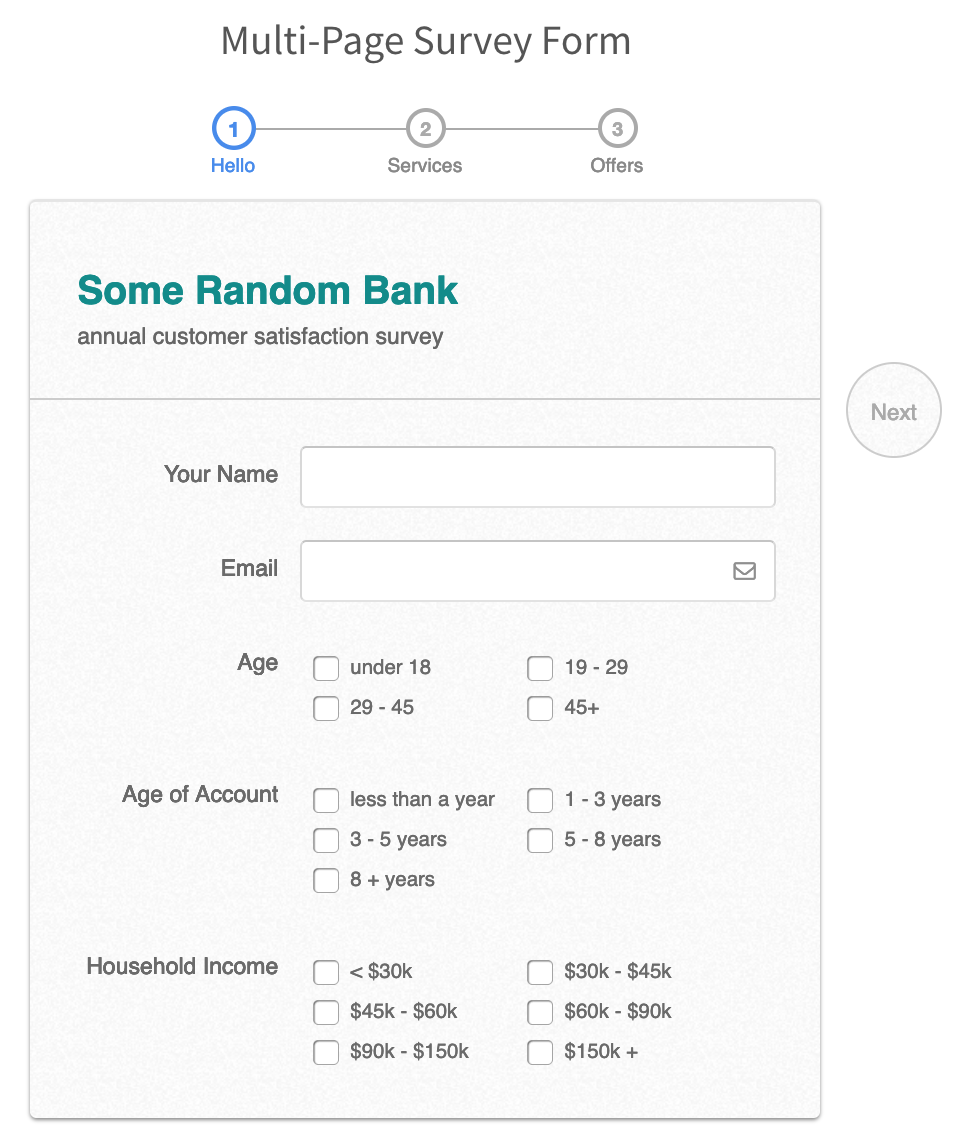Tick the "$45k - $60k" income checkbox

coord(326,1012)
